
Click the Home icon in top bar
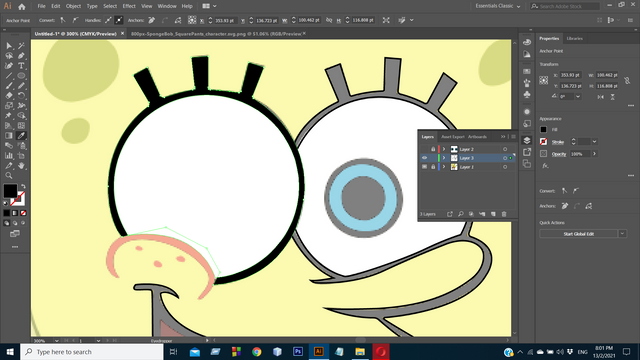(x=22, y=7)
